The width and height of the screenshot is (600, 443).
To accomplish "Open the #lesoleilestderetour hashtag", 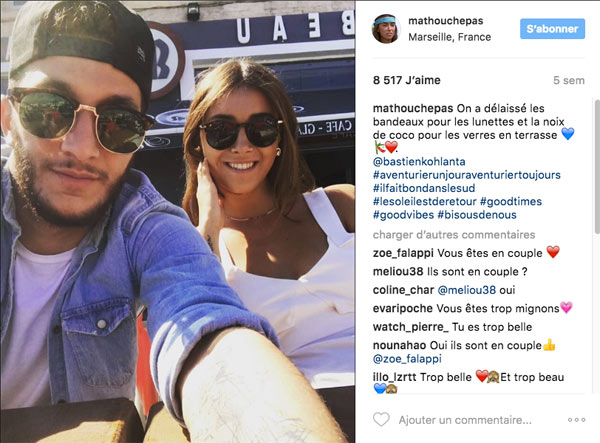I will coord(425,202).
